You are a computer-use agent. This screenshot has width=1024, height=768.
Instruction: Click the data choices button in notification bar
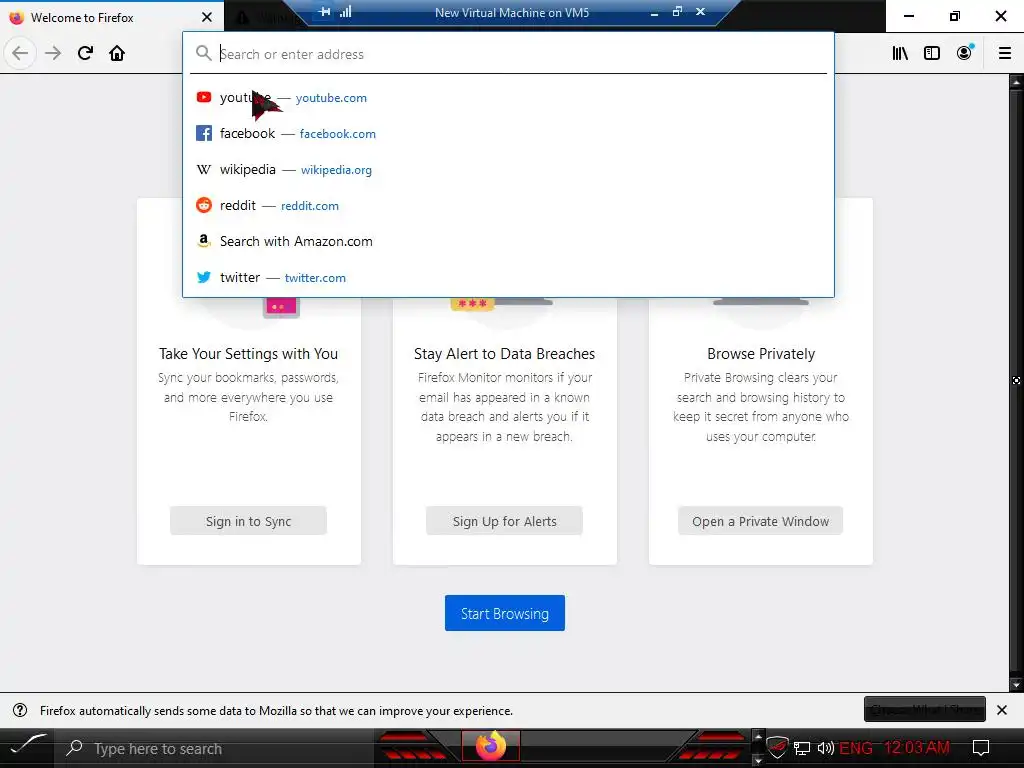(925, 709)
